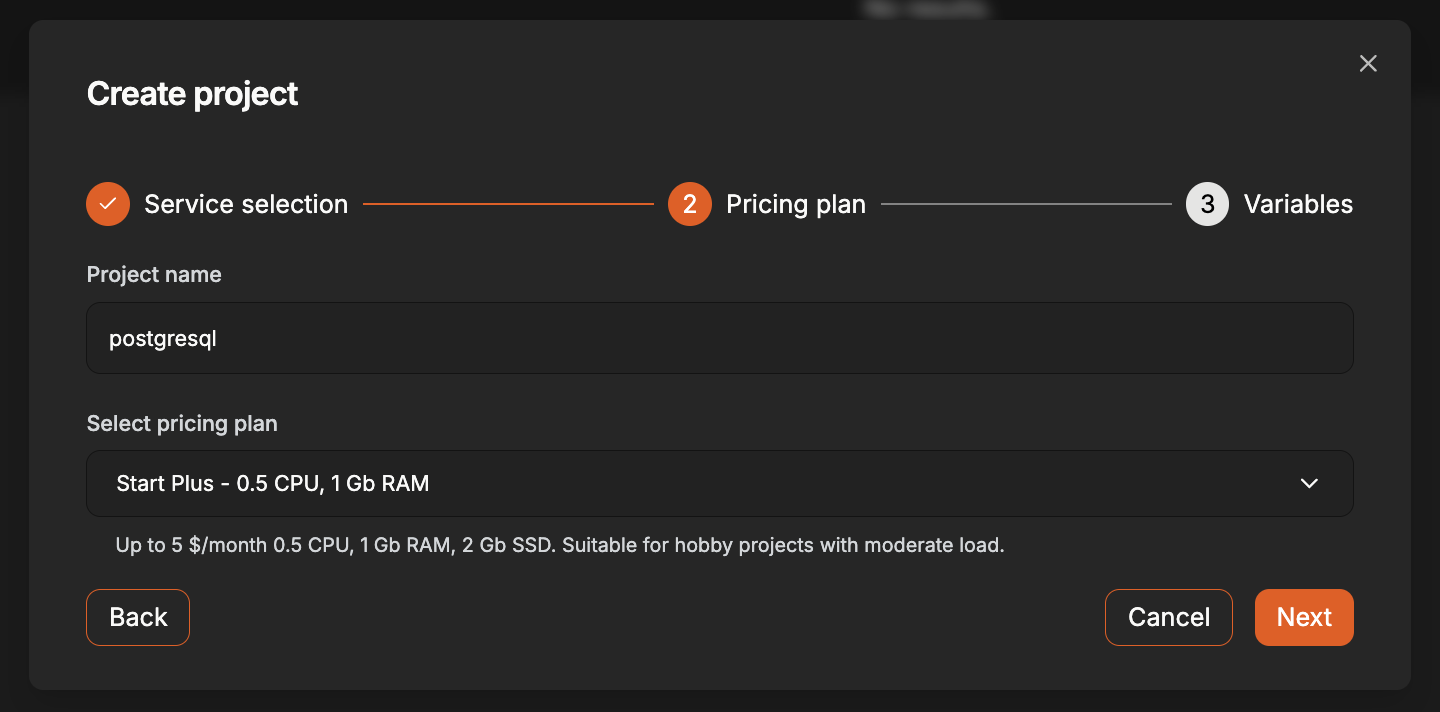
Task: Focus the Project name field containing postgresql
Action: (x=720, y=338)
